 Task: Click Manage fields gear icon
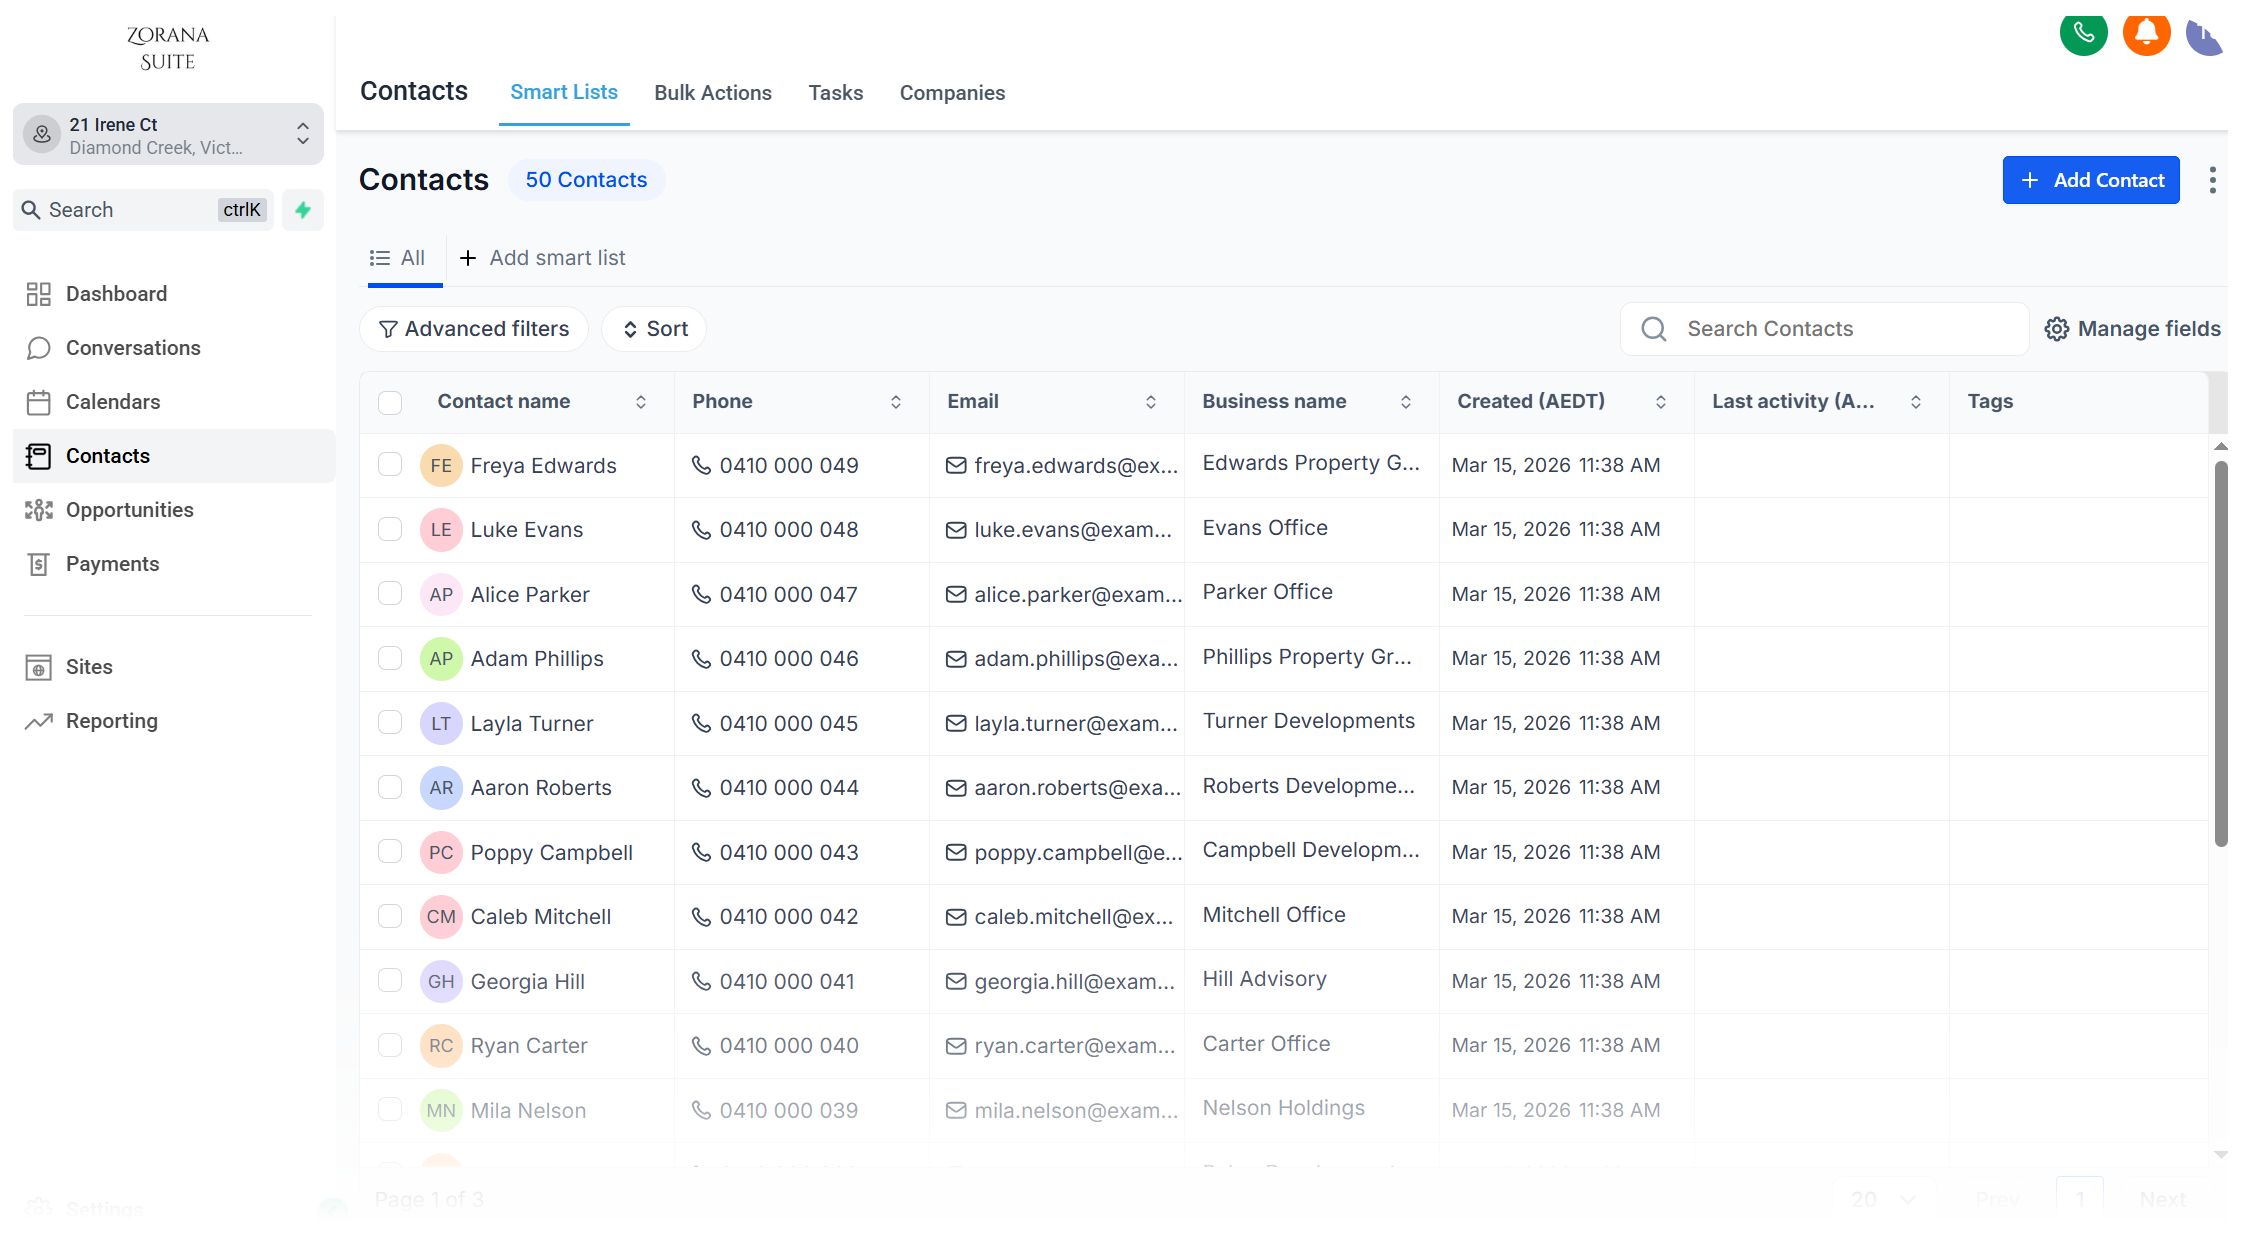pos(2056,329)
